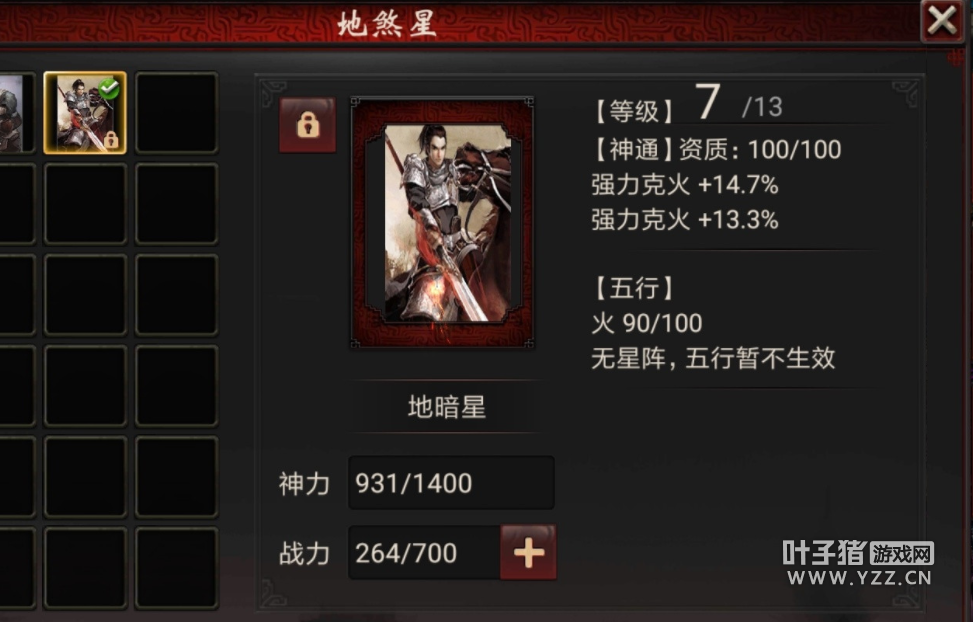Click the 火 90/100 element value
Viewport: 973px width, 622px height.
click(x=647, y=323)
